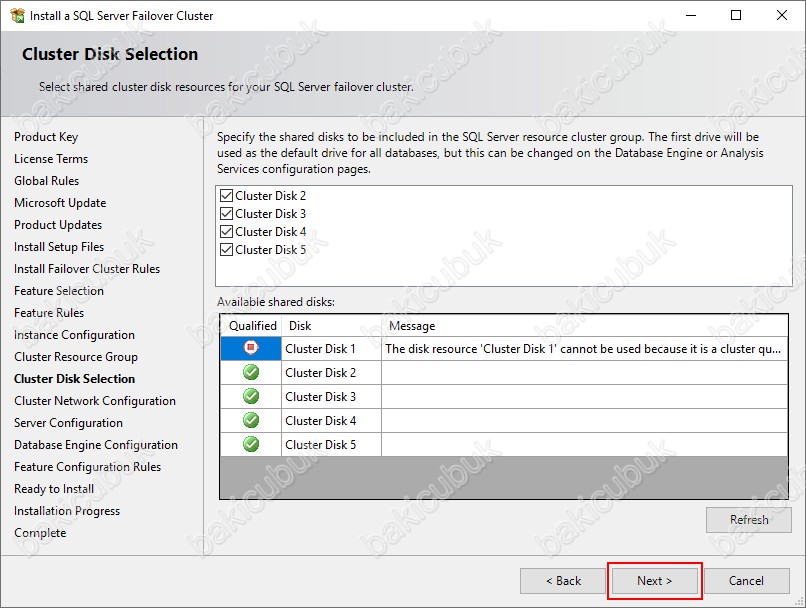Select the Cluster Disk 1 error message cell
The width and height of the screenshot is (806, 608).
(x=584, y=349)
